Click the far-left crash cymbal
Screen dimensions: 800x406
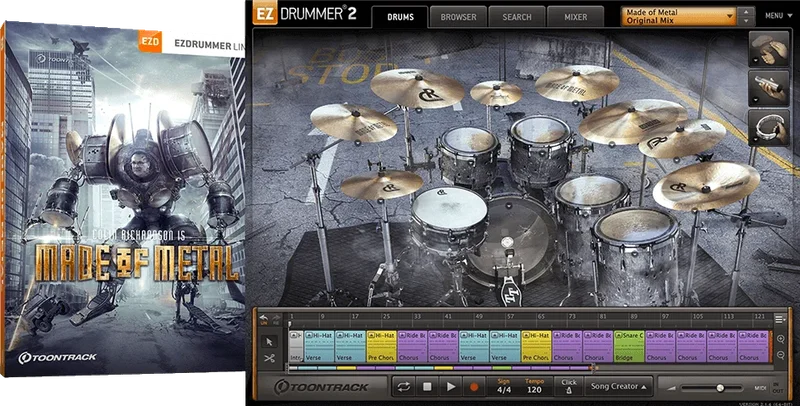click(x=353, y=123)
